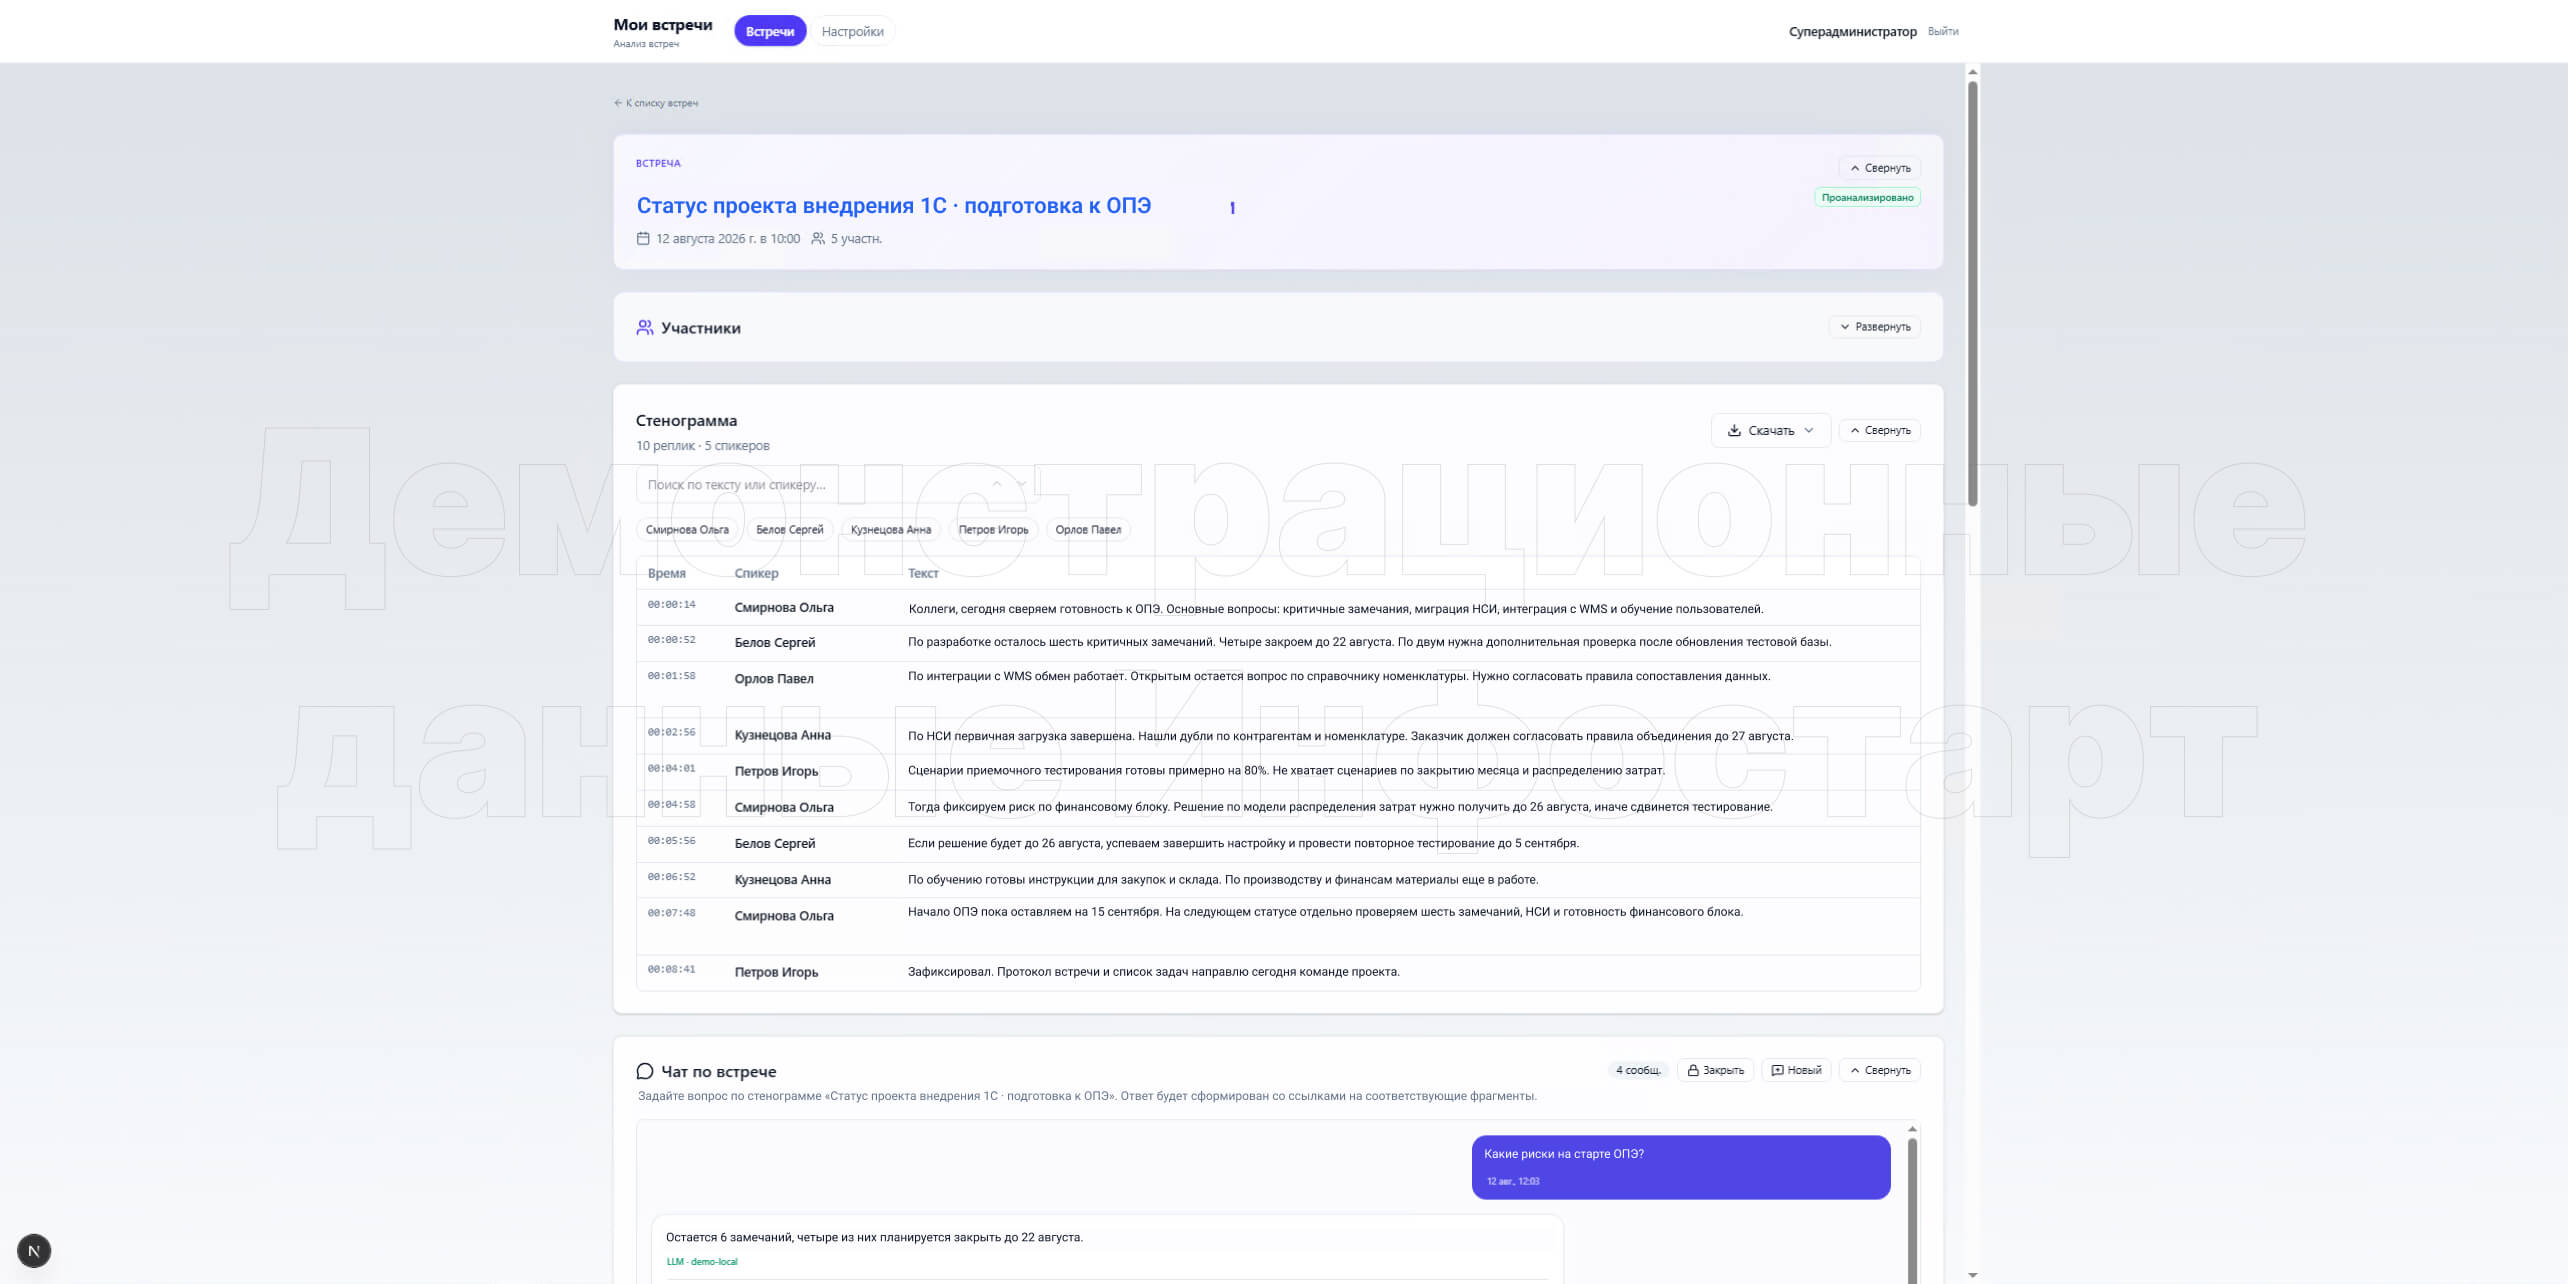This screenshot has height=1284, width=2568.
Task: Click the line "Тогда фиксируем риск по финансовому блоку"
Action: 1340,807
